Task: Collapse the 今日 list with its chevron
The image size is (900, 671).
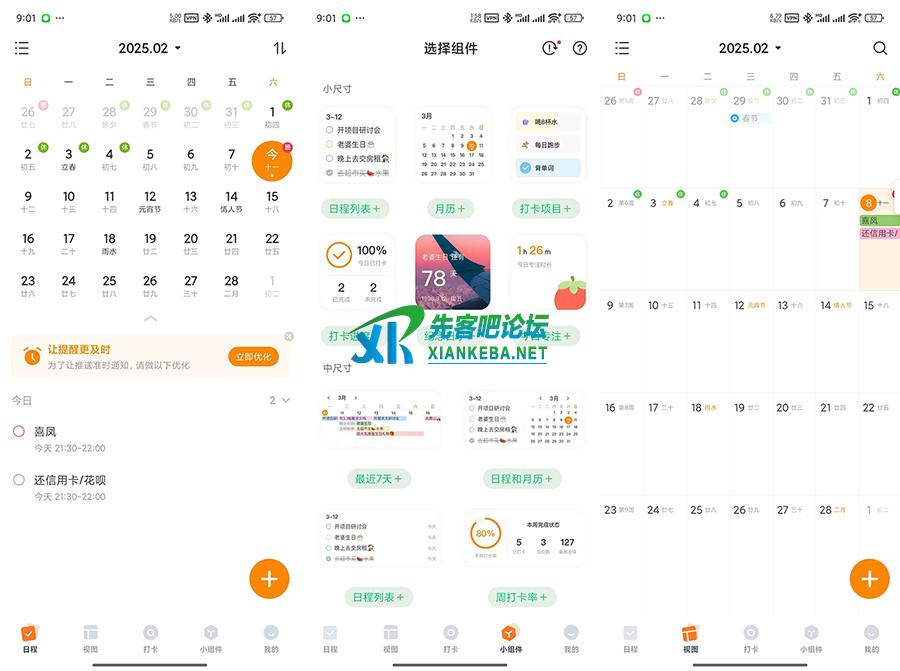Action: (x=286, y=400)
